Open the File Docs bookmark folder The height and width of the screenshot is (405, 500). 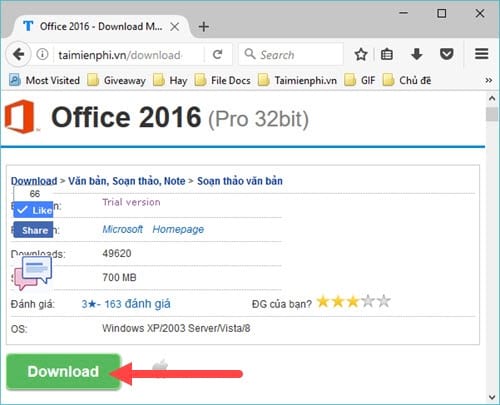222,80
